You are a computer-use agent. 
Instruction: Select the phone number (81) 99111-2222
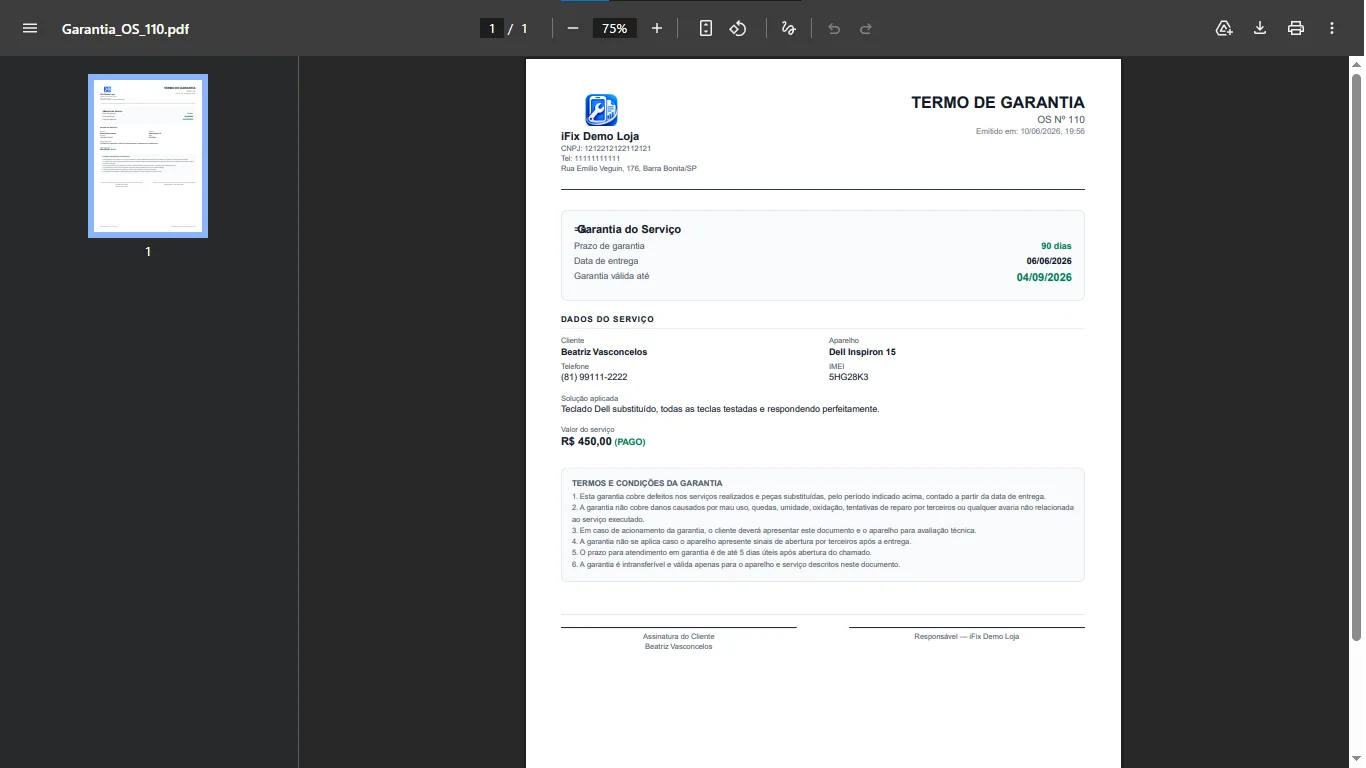(594, 377)
